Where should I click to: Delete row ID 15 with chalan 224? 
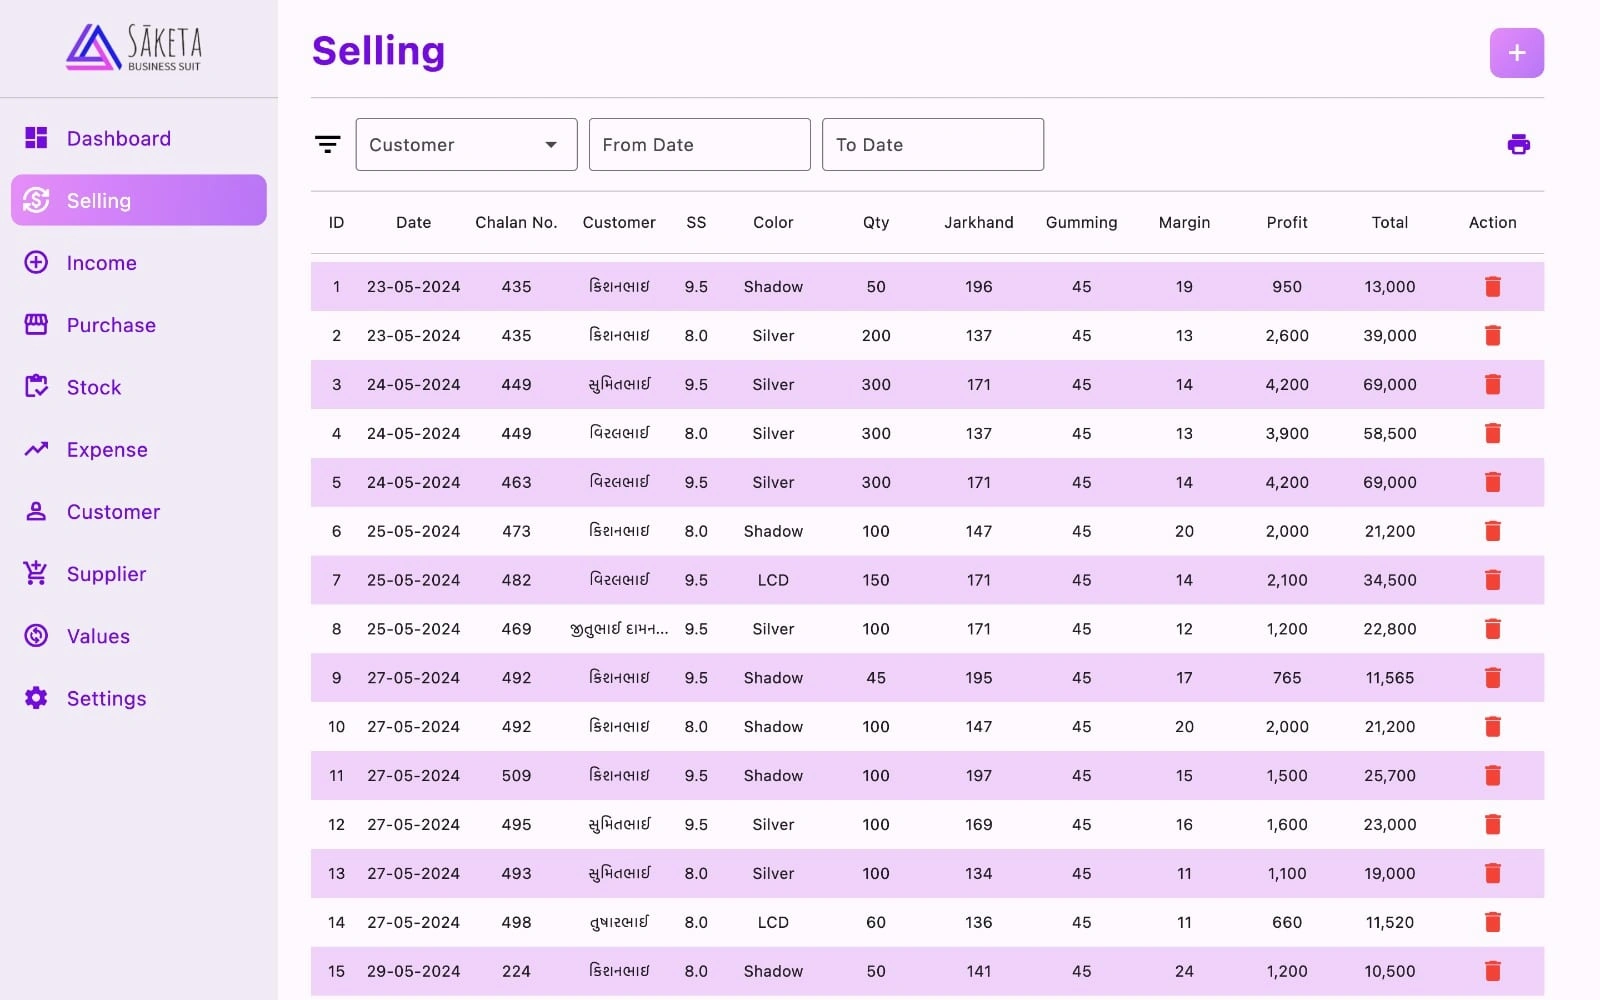(1492, 971)
